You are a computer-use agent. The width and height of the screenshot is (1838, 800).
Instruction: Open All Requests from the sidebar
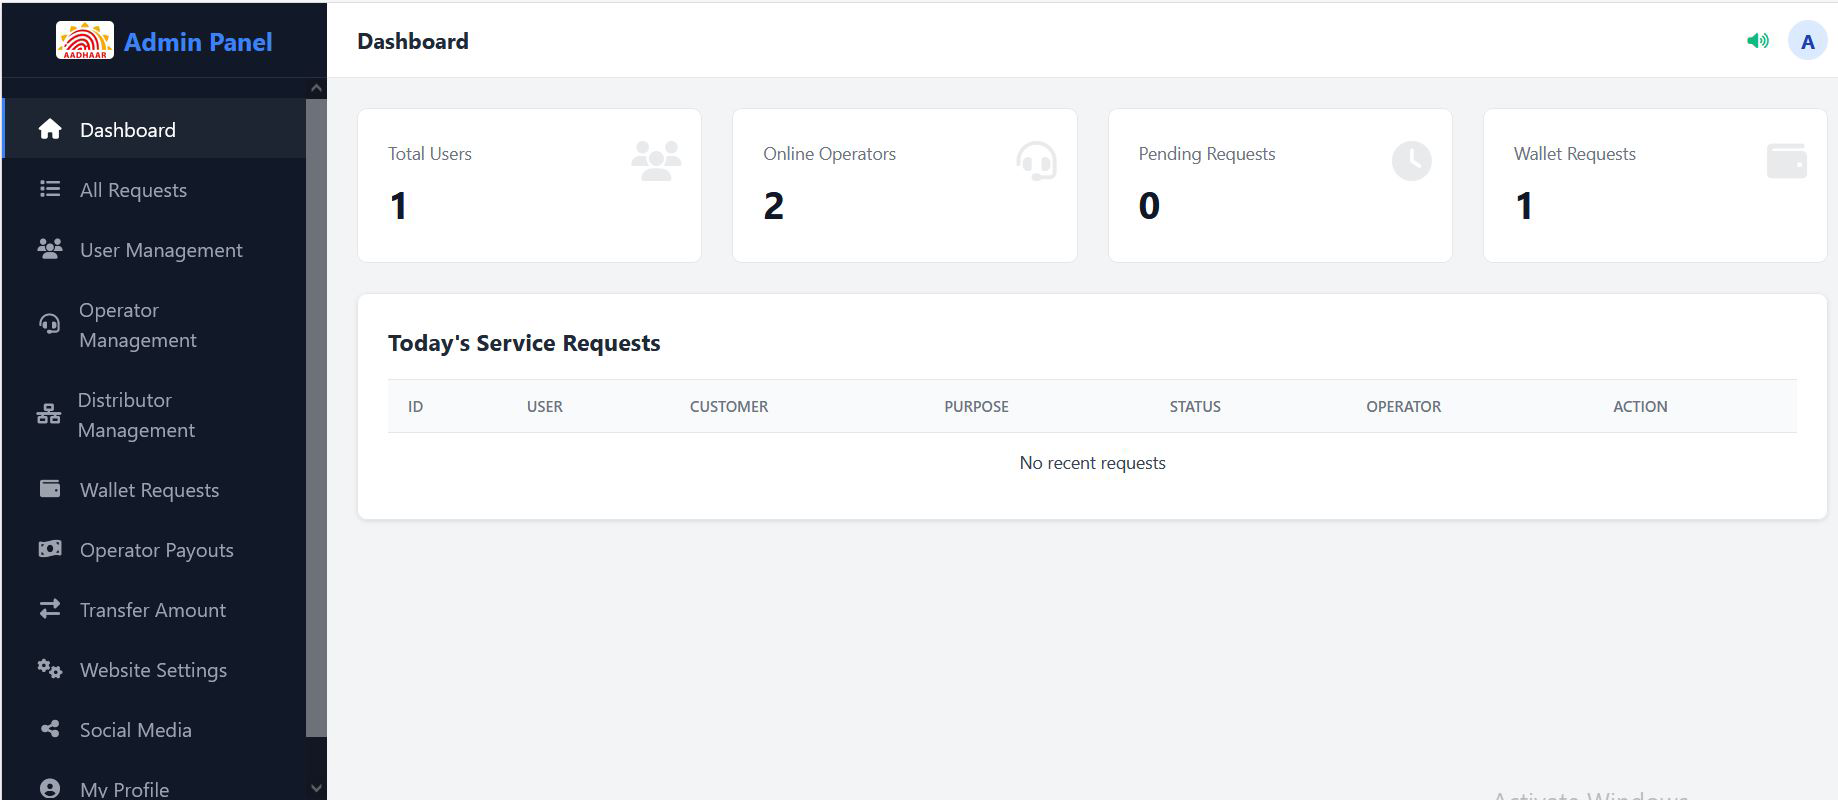(x=133, y=190)
